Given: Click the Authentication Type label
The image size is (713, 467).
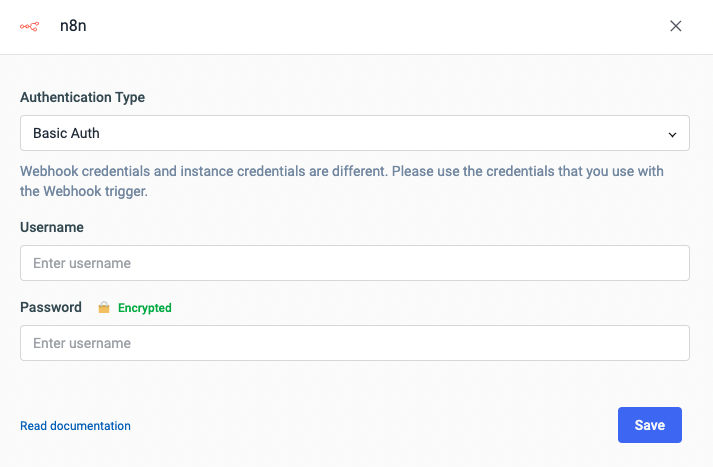Looking at the screenshot, I should click(x=82, y=98).
